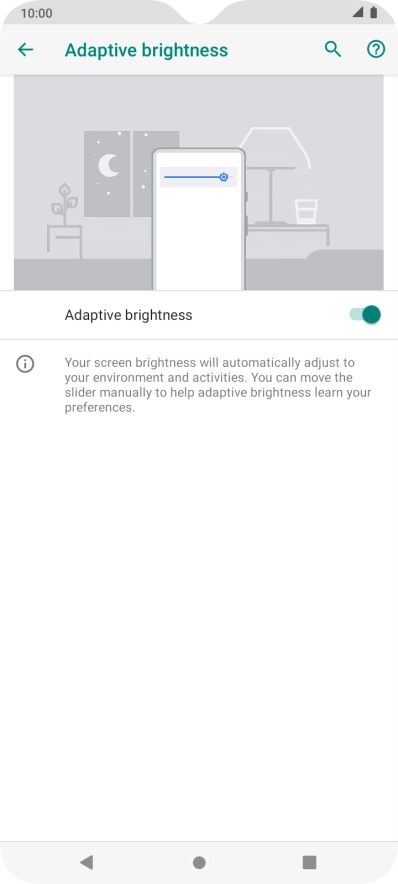Image resolution: width=398 pixels, height=884 pixels.
Task: Tap the brightness description paragraph
Action: click(218, 384)
